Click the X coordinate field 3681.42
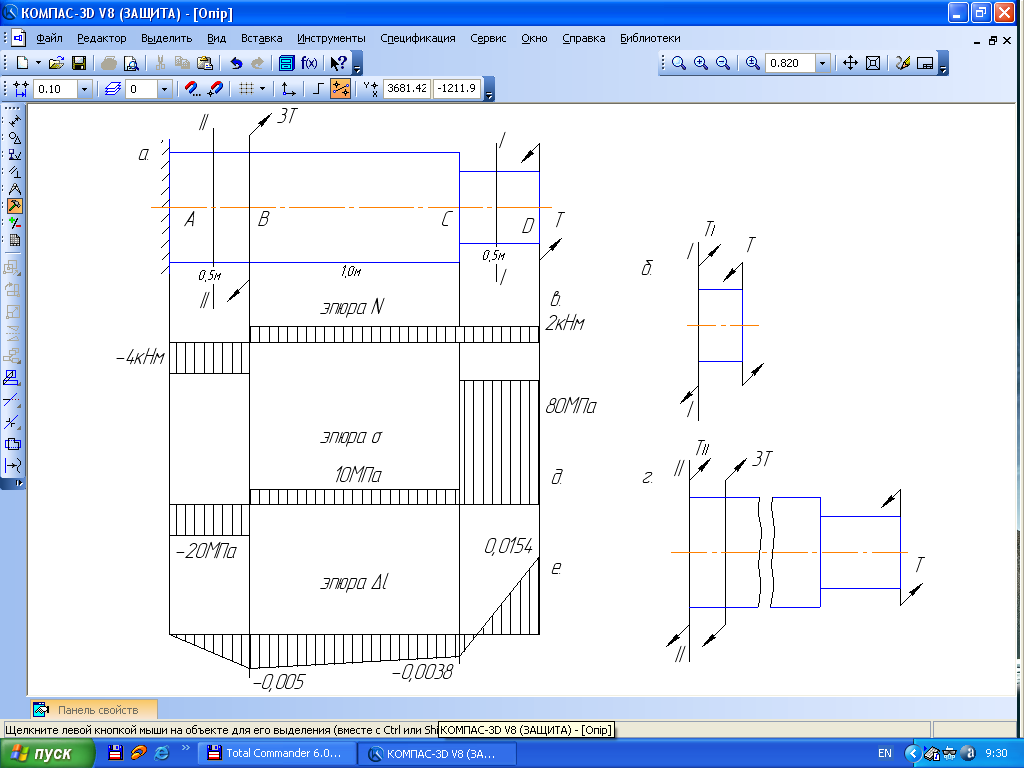This screenshot has height=768, width=1024. pyautogui.click(x=407, y=88)
